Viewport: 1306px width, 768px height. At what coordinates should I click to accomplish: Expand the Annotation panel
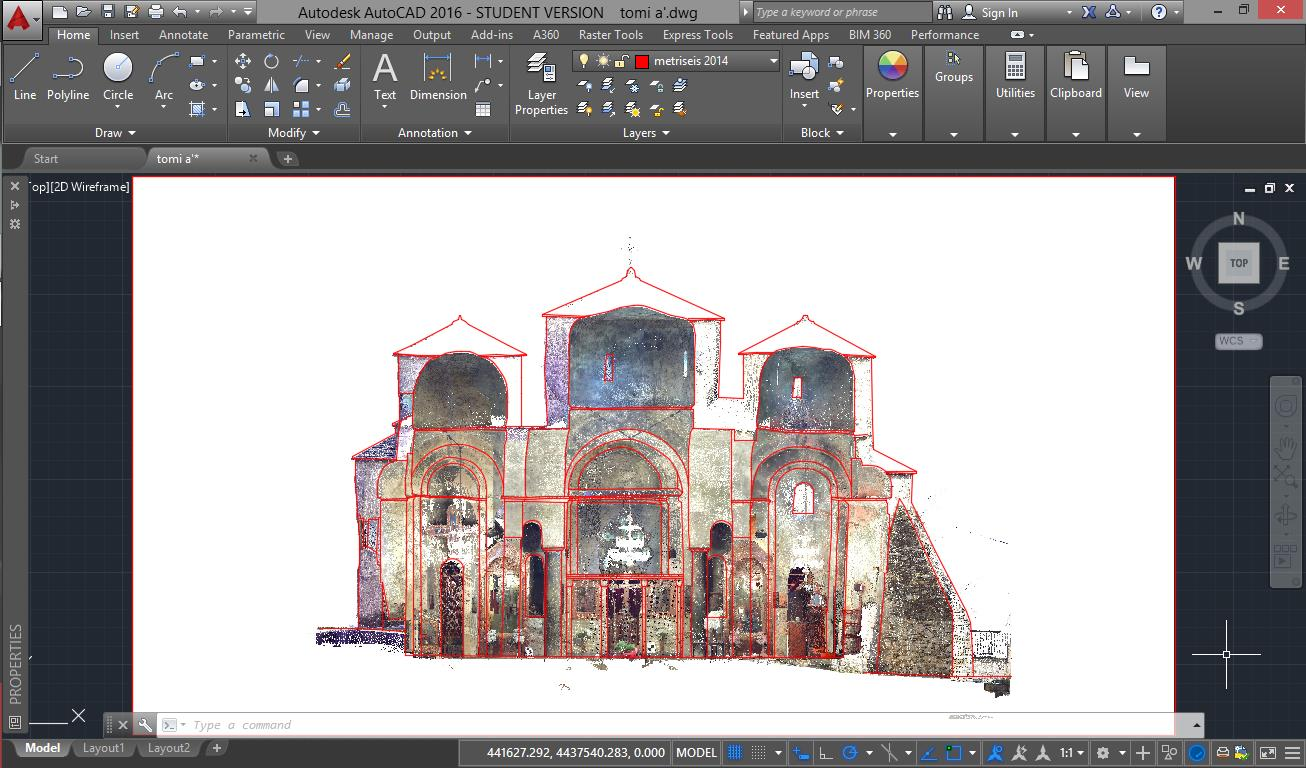[x=435, y=132]
